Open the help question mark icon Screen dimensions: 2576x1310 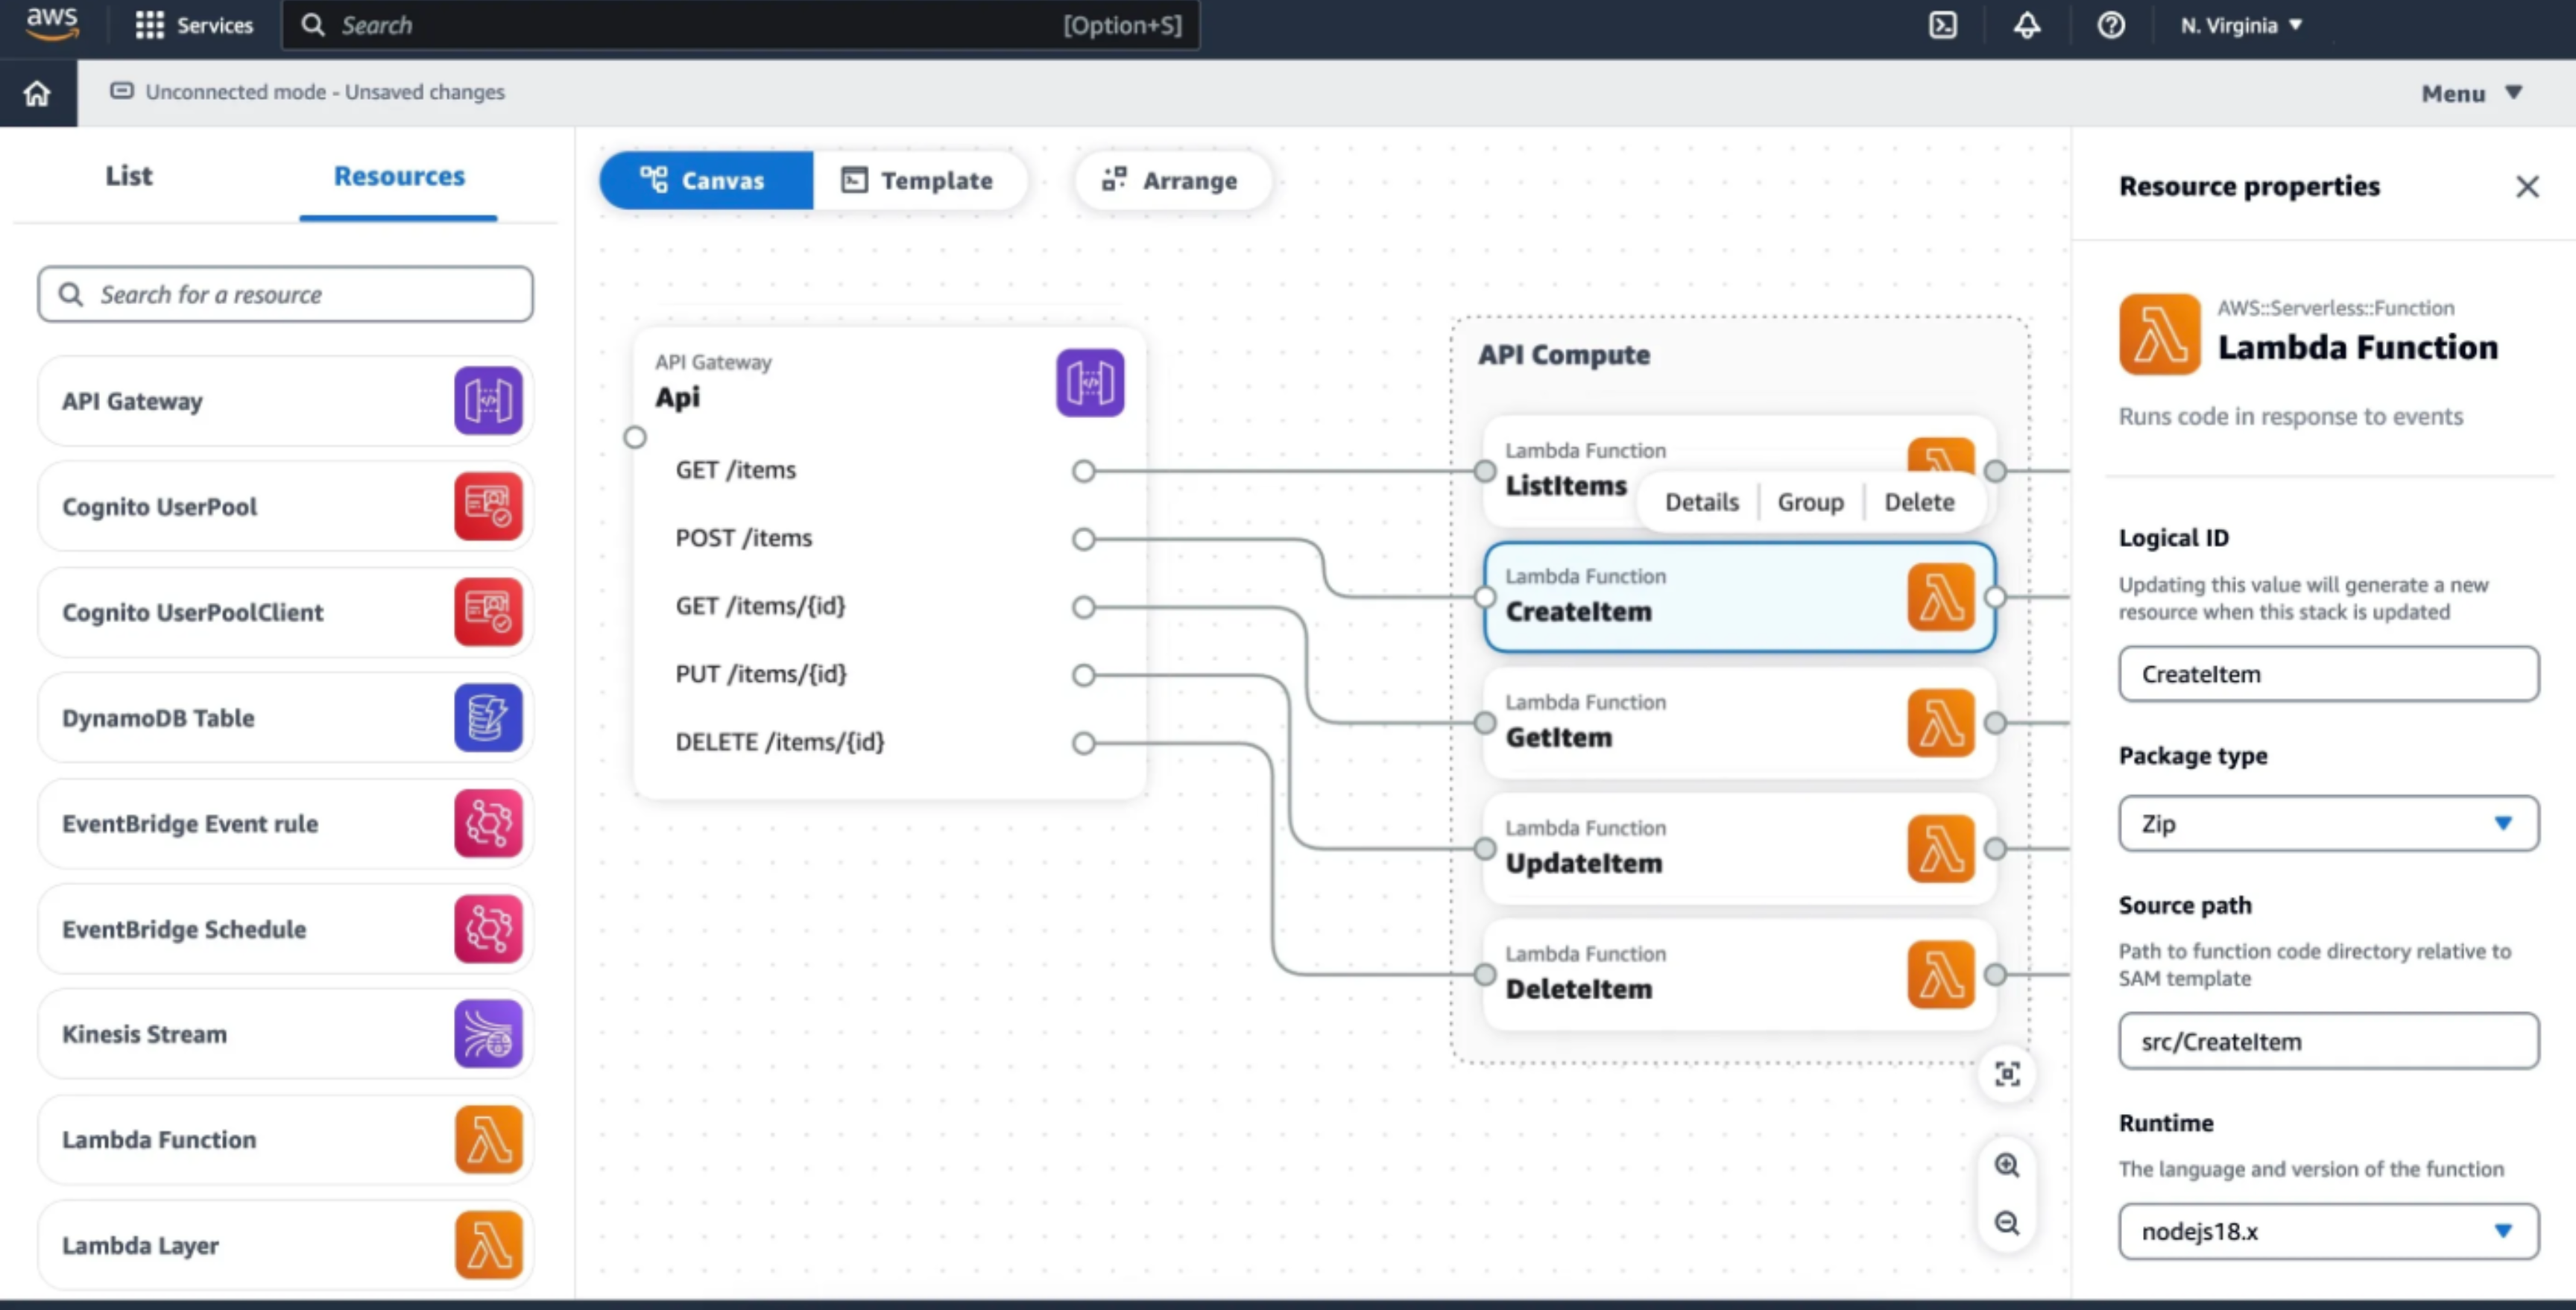tap(2110, 25)
